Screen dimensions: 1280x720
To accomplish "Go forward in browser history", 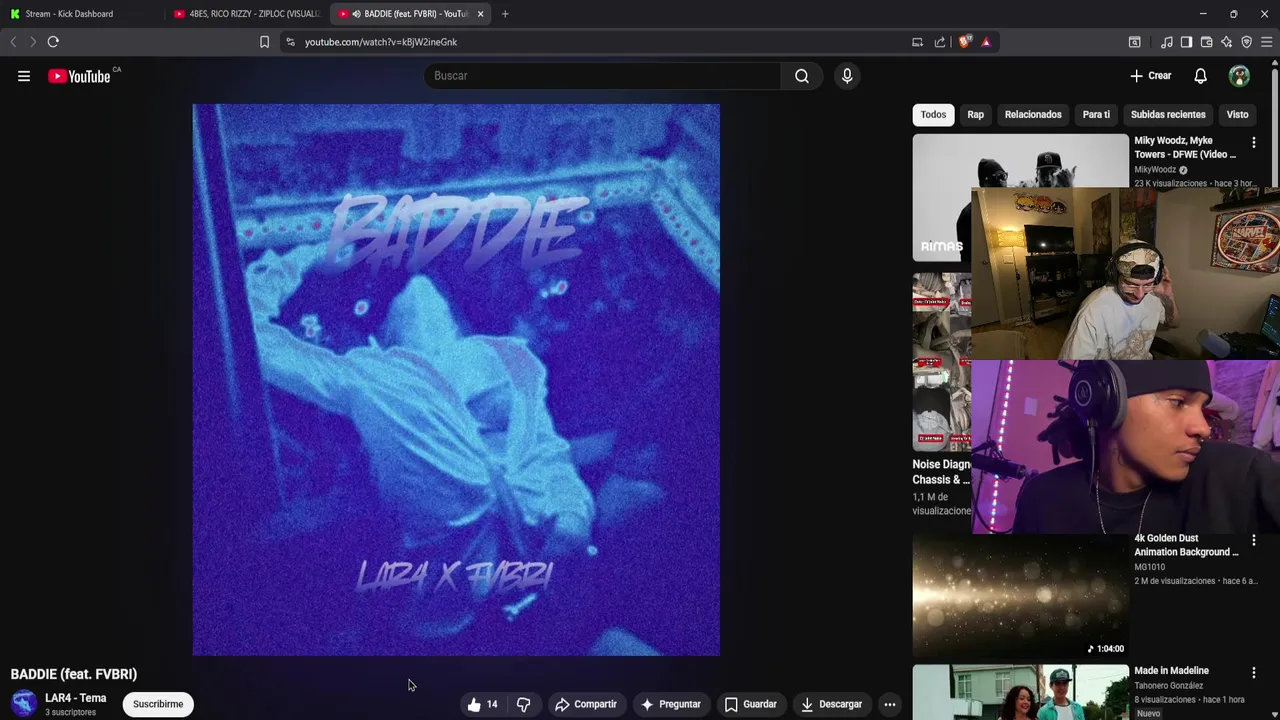I will tap(32, 42).
